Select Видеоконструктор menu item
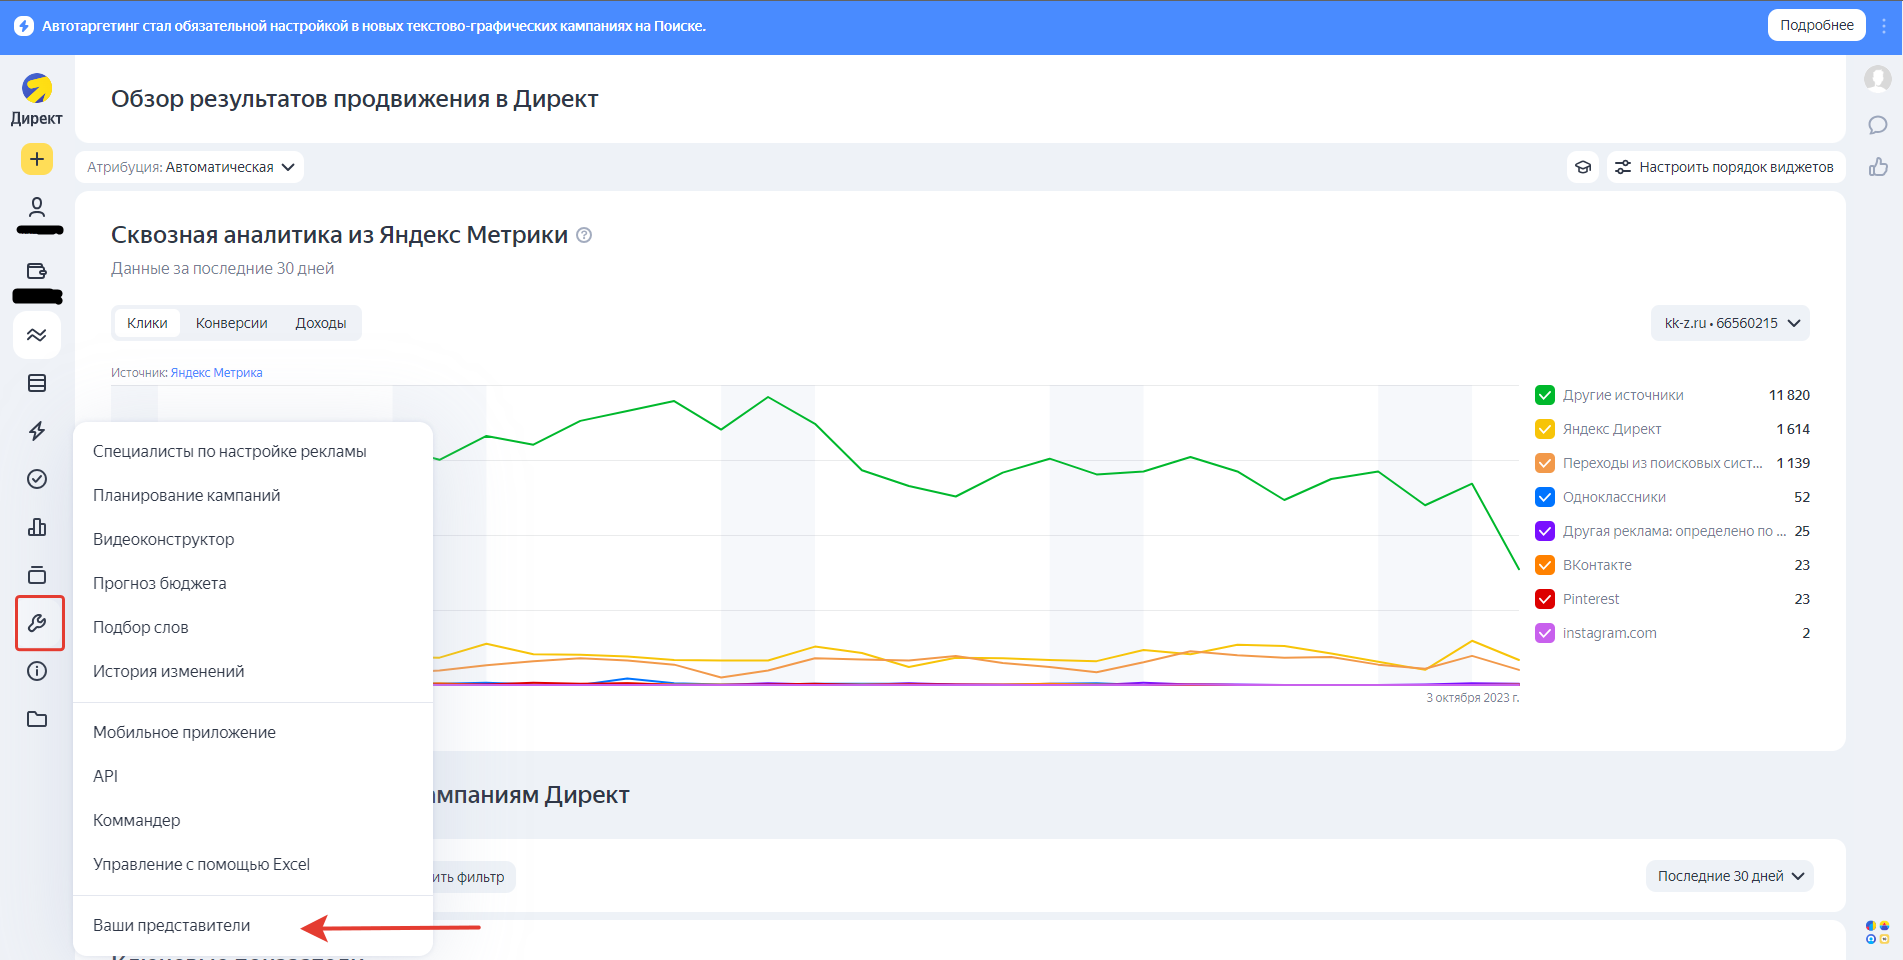The width and height of the screenshot is (1903, 960). [253, 539]
